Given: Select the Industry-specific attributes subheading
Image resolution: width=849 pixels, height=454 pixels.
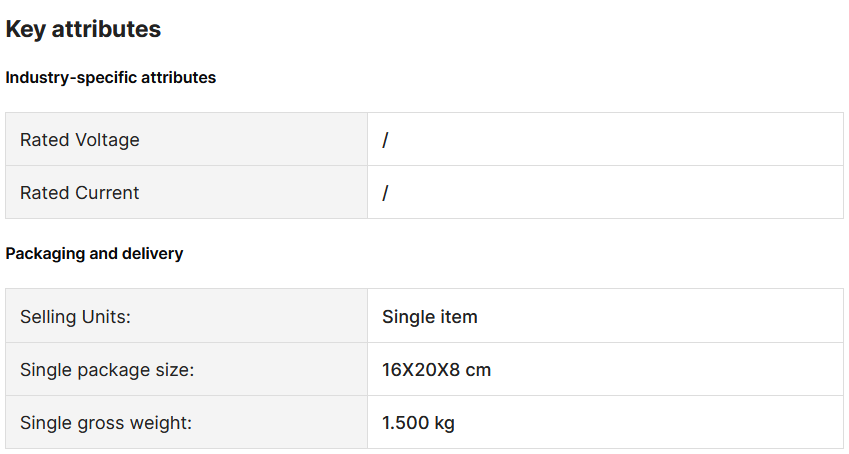Looking at the screenshot, I should point(110,78).
